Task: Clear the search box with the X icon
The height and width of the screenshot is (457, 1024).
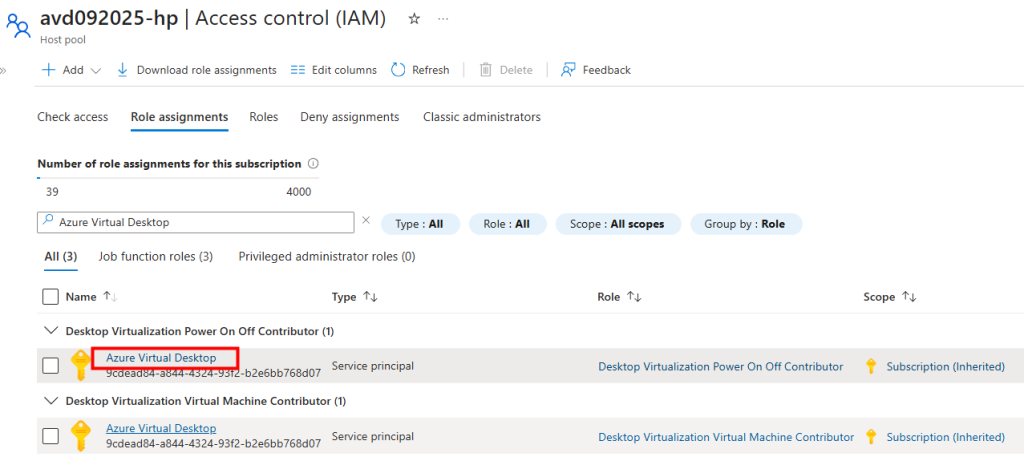Action: coord(365,221)
